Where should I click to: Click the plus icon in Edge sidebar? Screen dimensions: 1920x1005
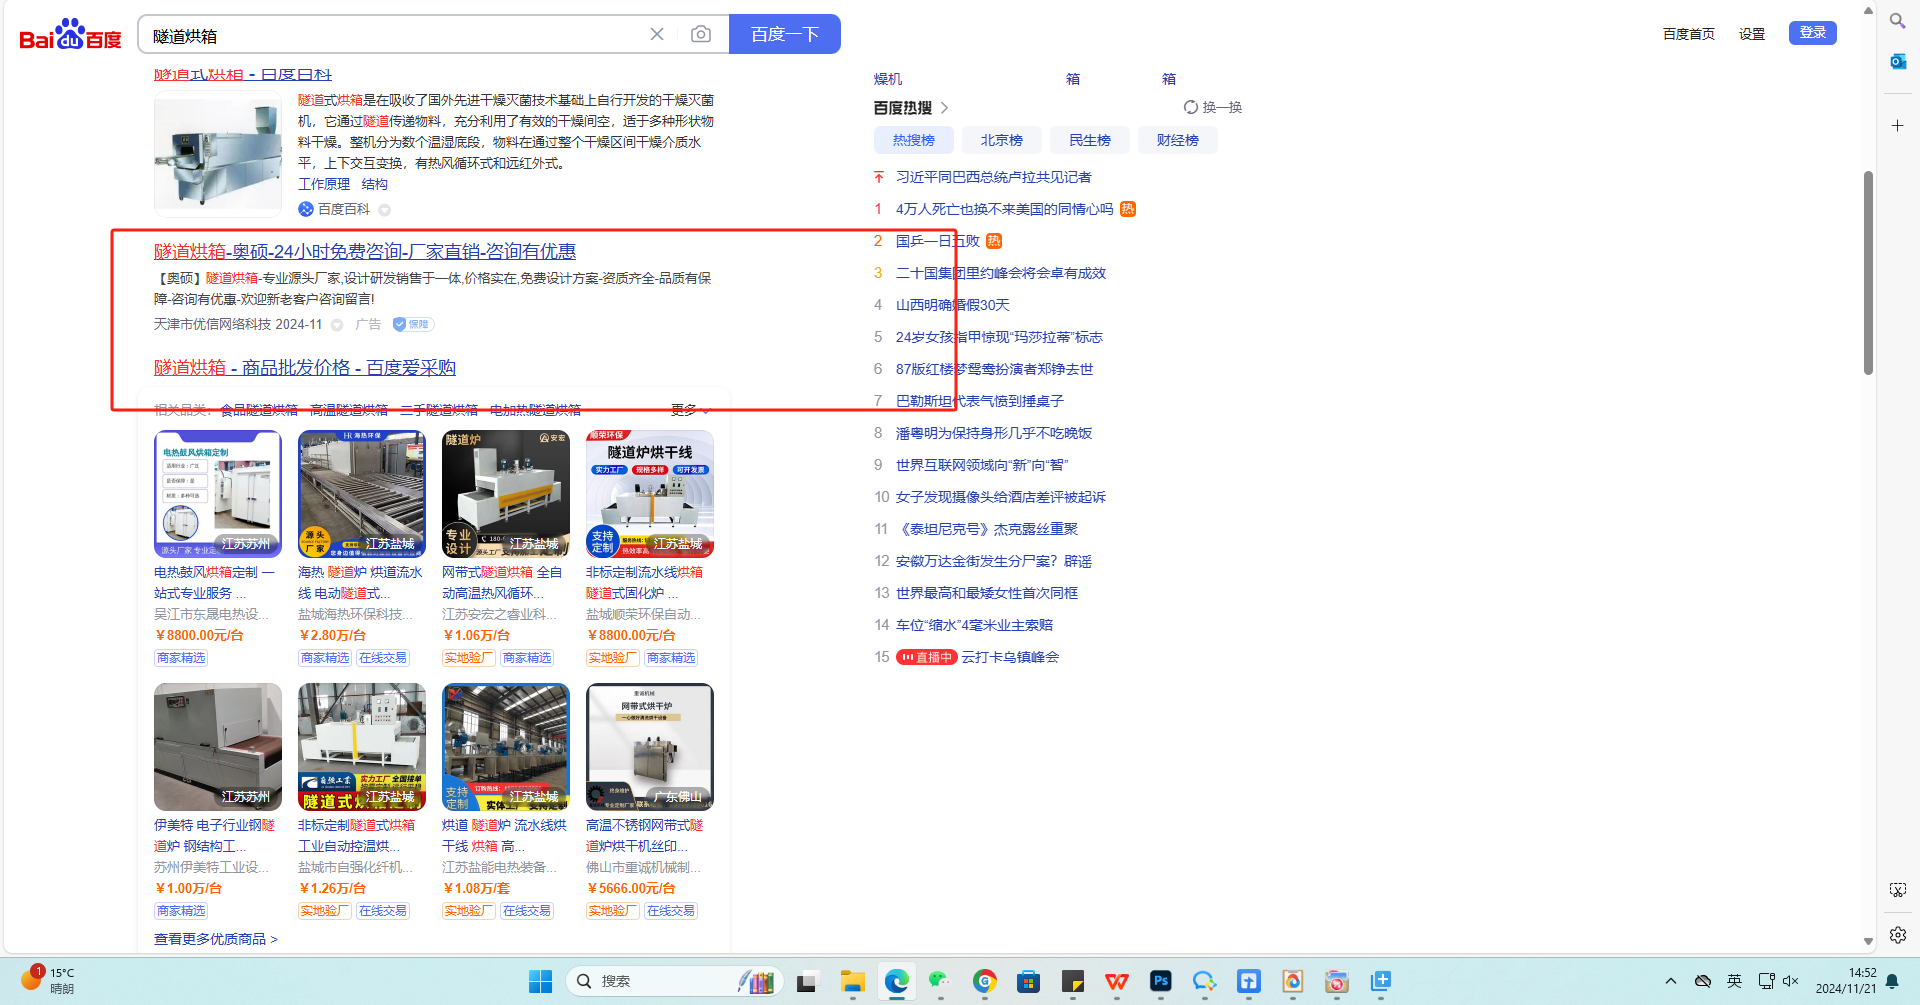coord(1897,126)
